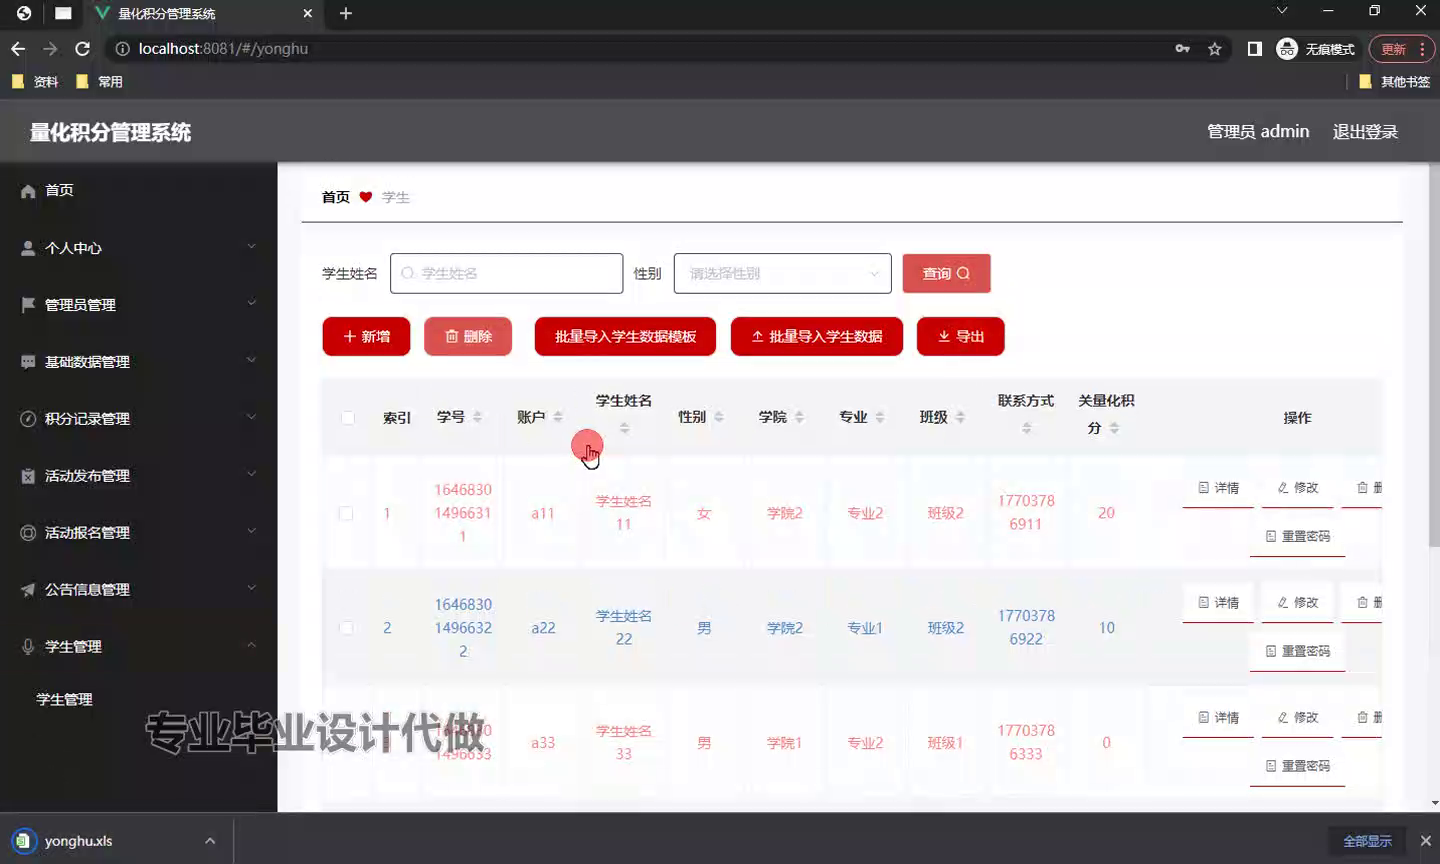This screenshot has height=864, width=1440.
Task: Sort by 专业 column arrows
Action: (x=880, y=417)
